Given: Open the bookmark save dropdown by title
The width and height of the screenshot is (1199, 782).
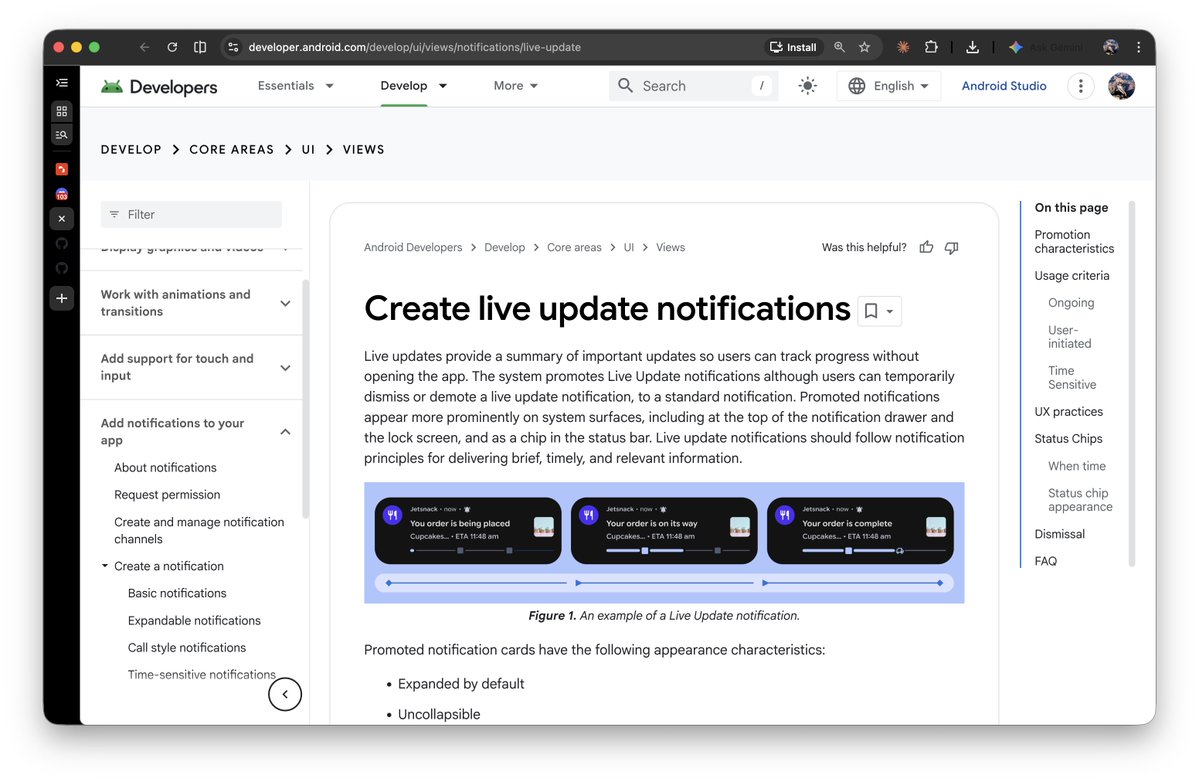Looking at the screenshot, I should pos(879,310).
